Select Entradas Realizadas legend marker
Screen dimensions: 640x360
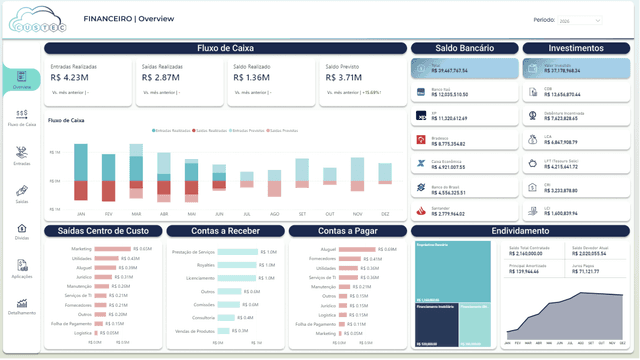153,131
